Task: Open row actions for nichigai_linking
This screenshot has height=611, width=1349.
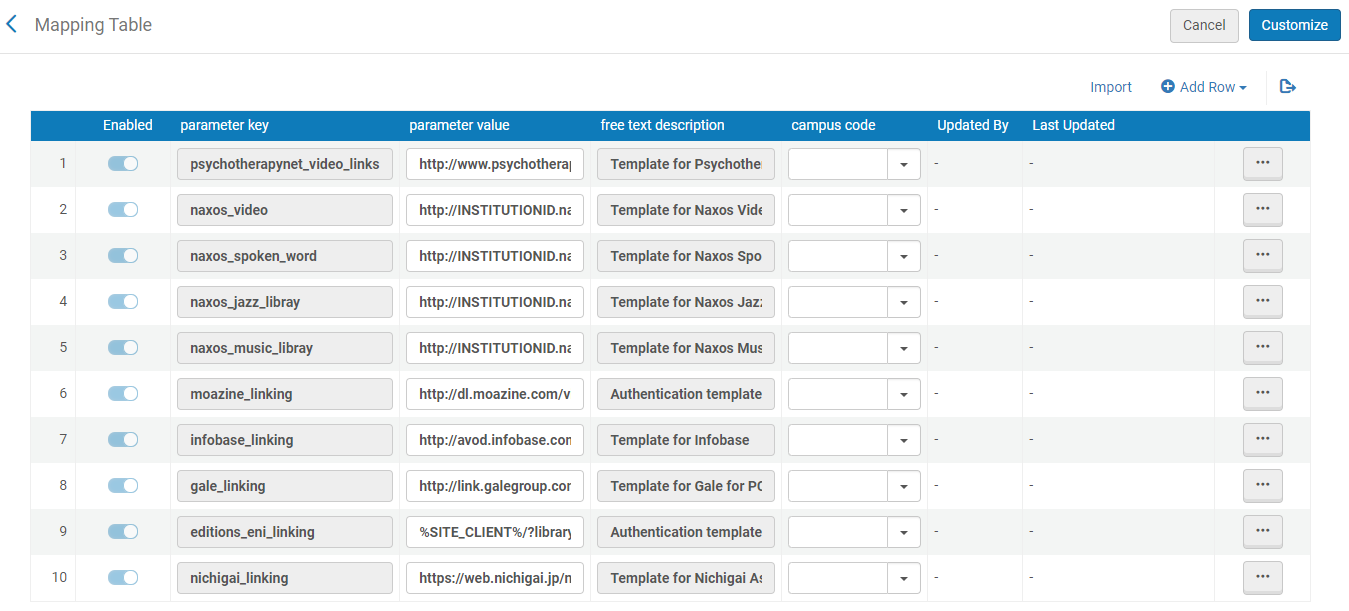Action: (1262, 578)
